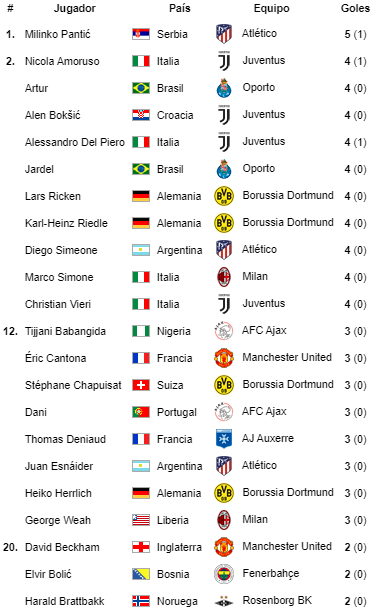Viewport: 371px width, 614px height.
Task: Select the Juventus logo in Nicola Amoruso's row
Action: (224, 61)
